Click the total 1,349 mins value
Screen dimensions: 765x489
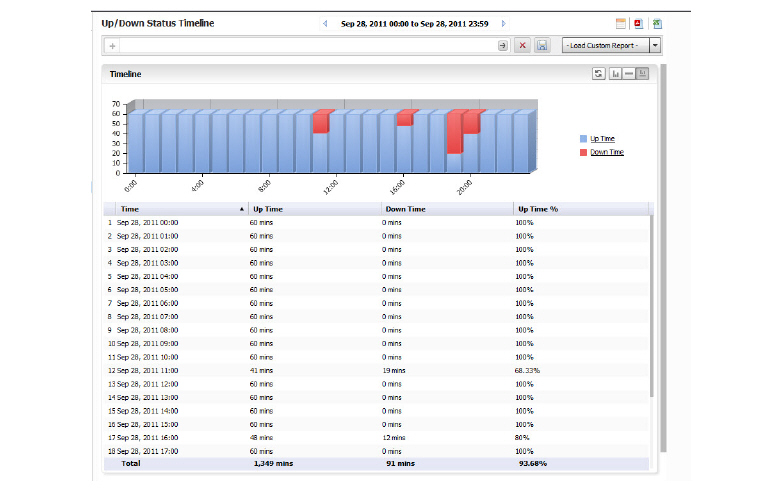[273, 464]
